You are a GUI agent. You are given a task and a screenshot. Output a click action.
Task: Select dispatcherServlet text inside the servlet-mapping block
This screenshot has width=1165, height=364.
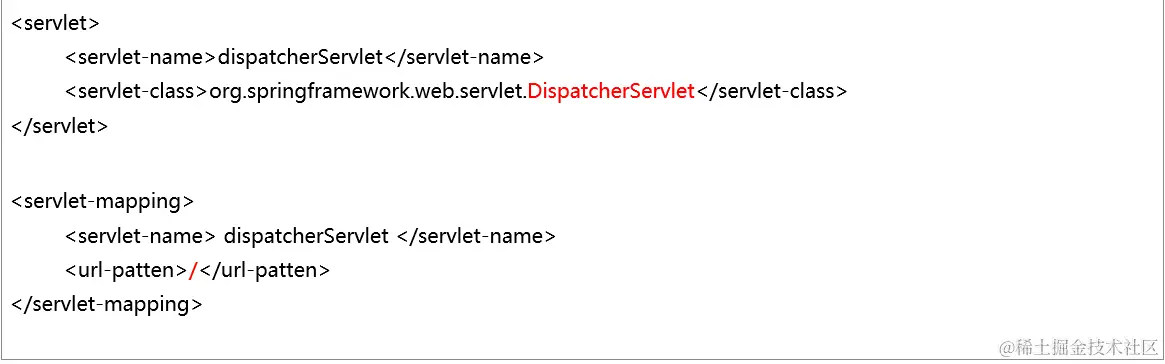click(305, 236)
